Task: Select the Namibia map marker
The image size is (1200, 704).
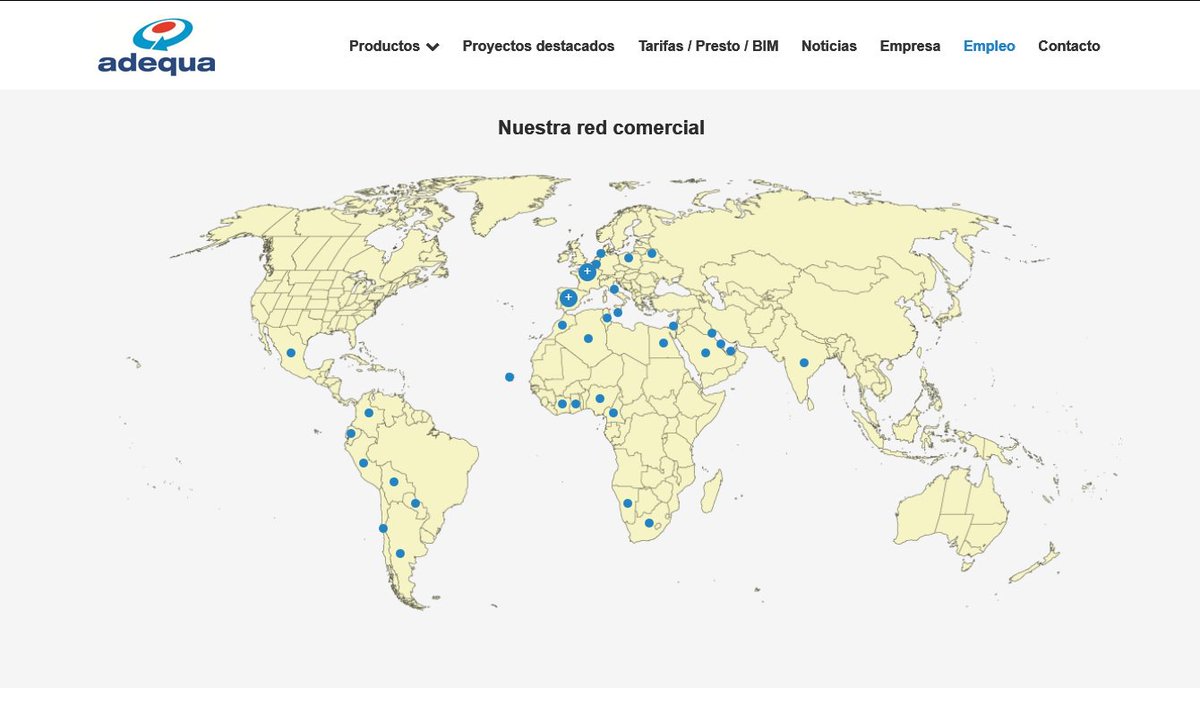Action: [x=627, y=503]
